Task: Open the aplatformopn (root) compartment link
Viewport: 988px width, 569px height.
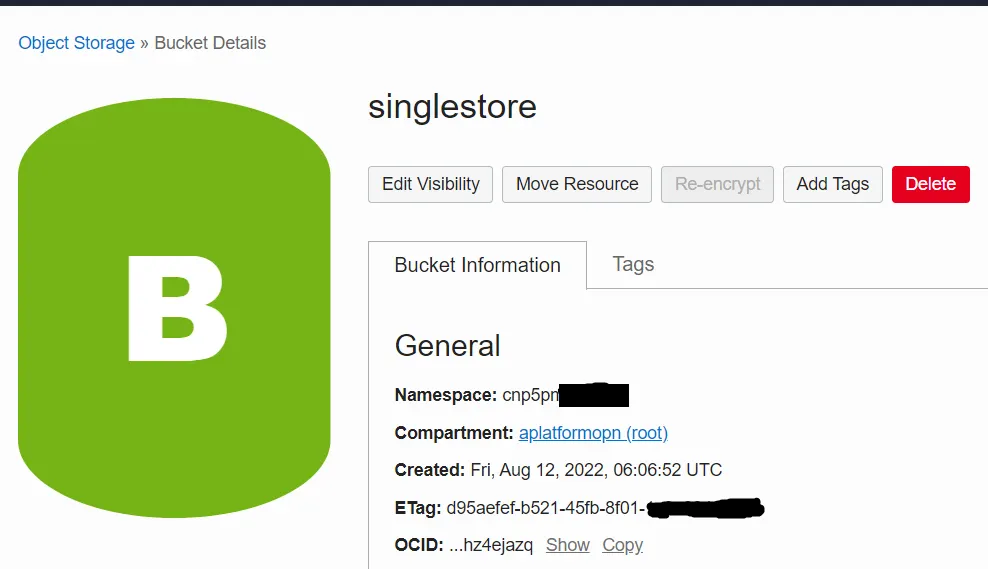Action: coord(593,433)
